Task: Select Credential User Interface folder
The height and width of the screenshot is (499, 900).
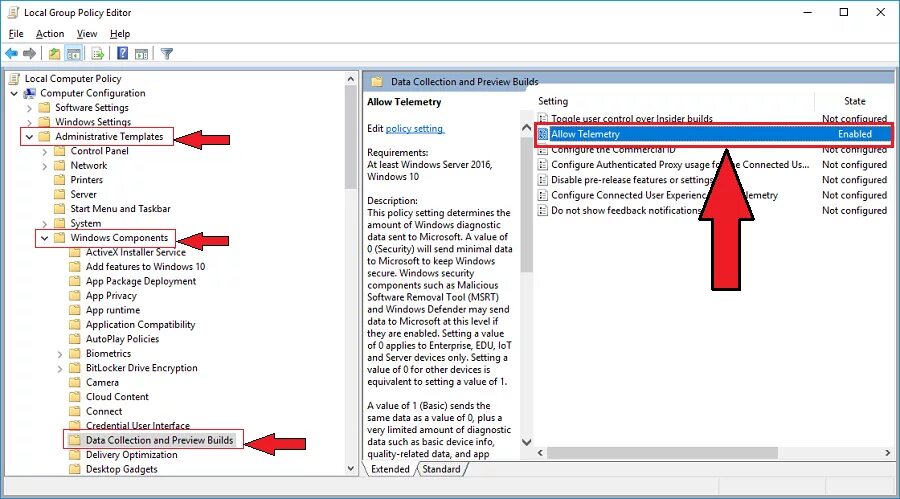Action: [138, 425]
